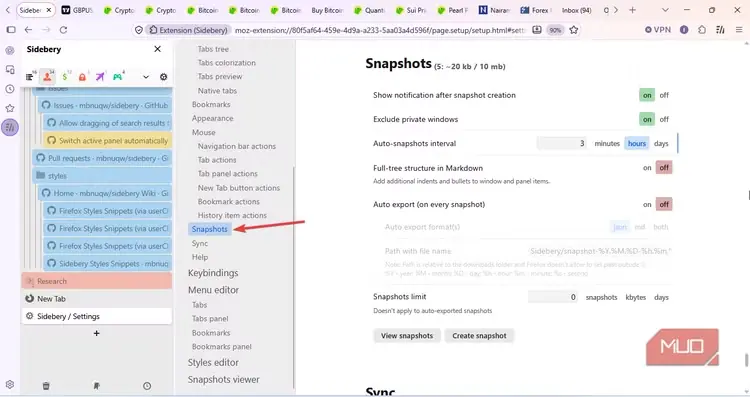Viewport: 750px width, 397px height.
Task: Reload the page with the refresh icon
Action: coord(63,30)
